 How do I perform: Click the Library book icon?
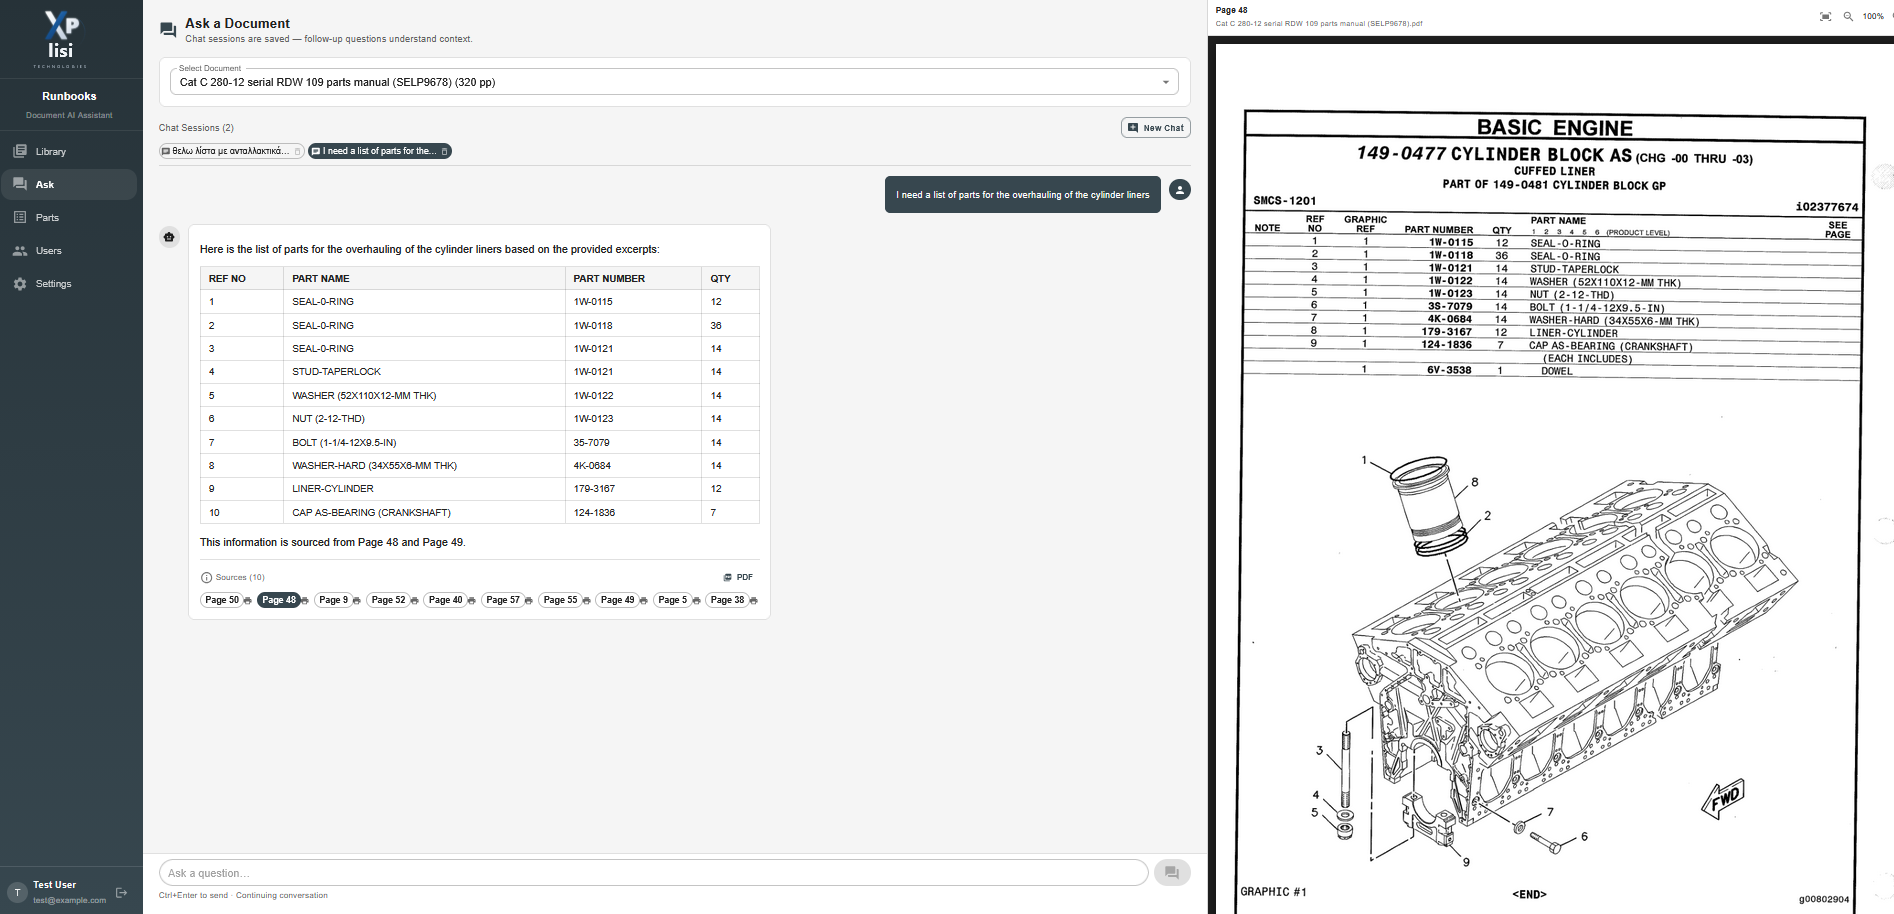point(20,151)
